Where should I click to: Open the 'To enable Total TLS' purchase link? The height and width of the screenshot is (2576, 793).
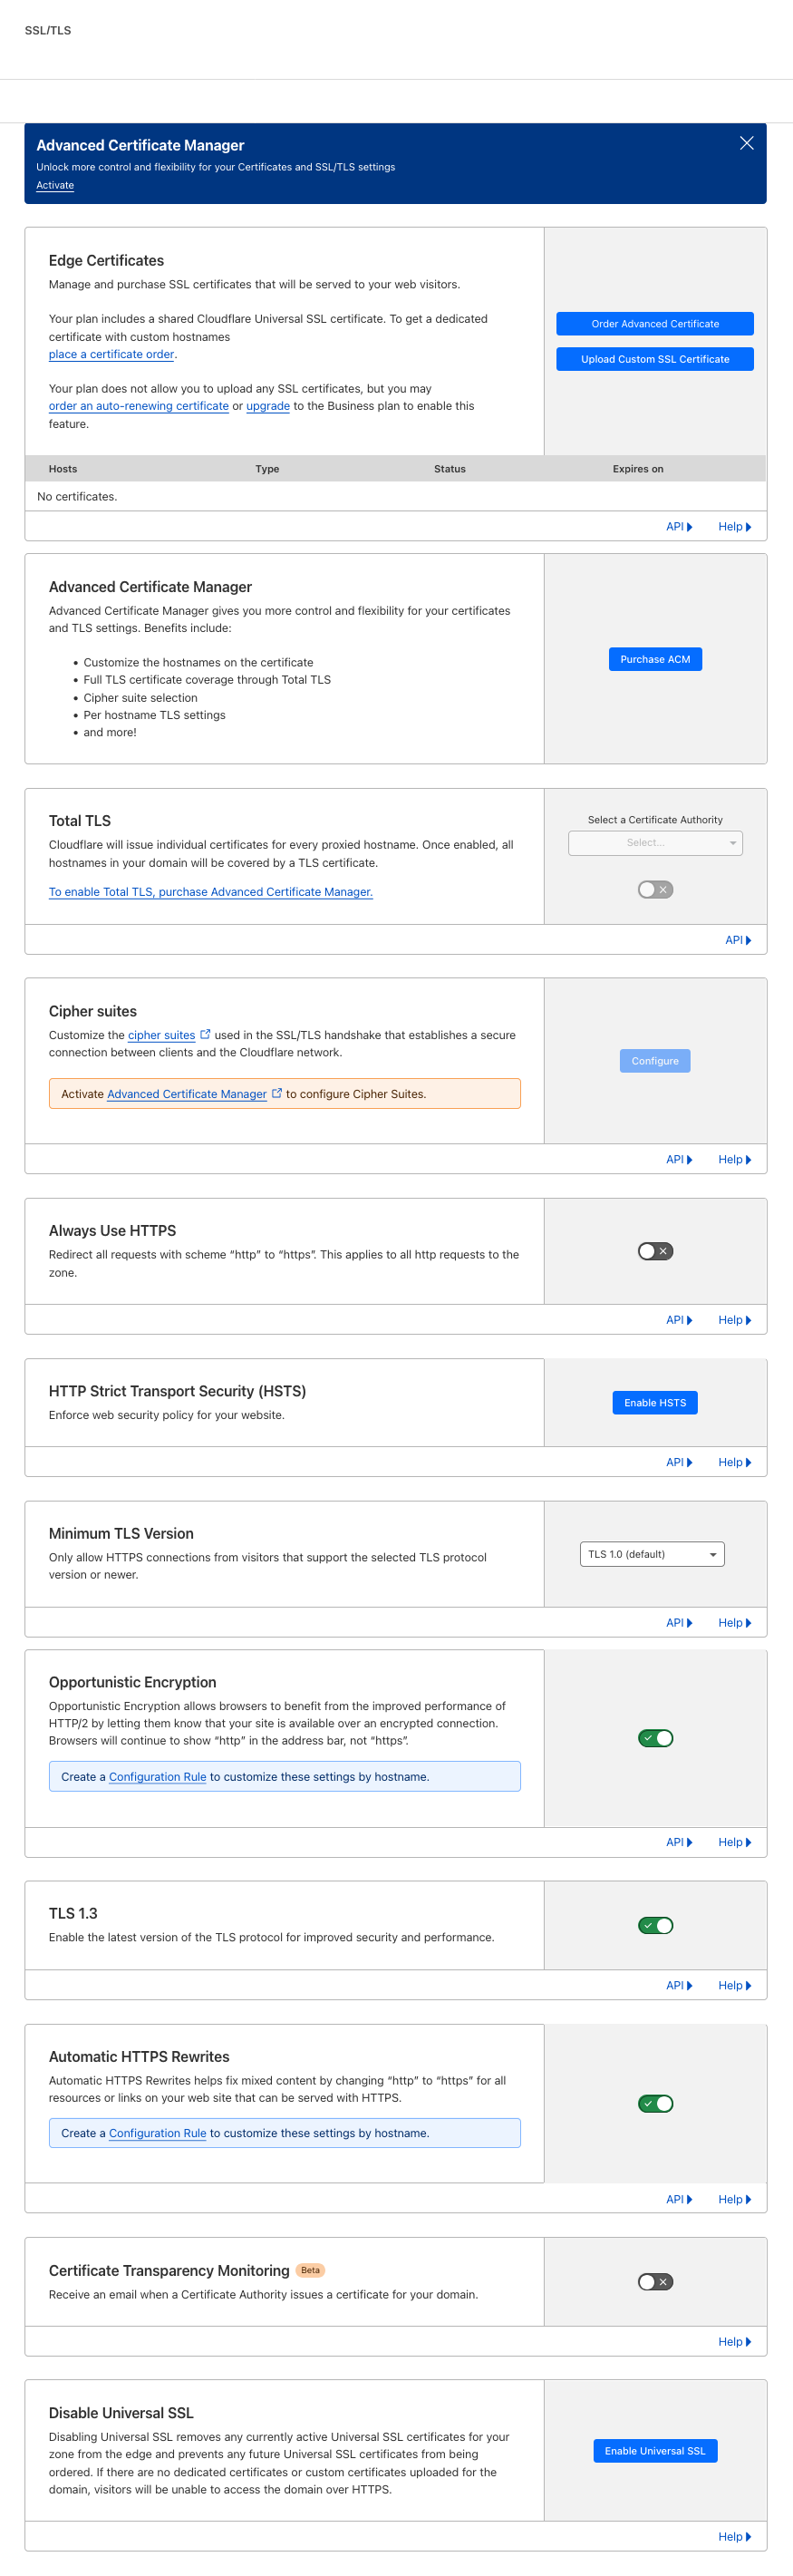tap(211, 892)
